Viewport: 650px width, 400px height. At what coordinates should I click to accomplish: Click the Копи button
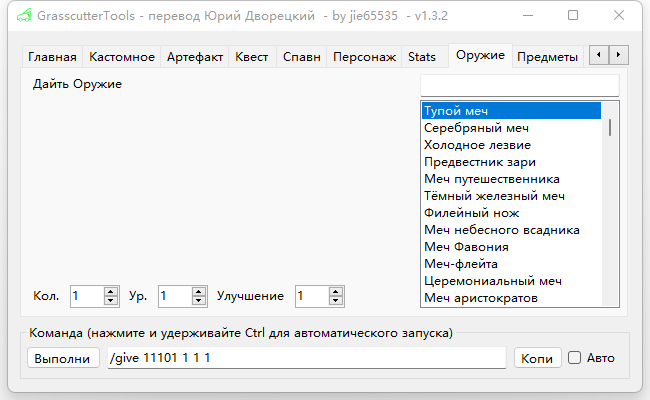point(538,358)
